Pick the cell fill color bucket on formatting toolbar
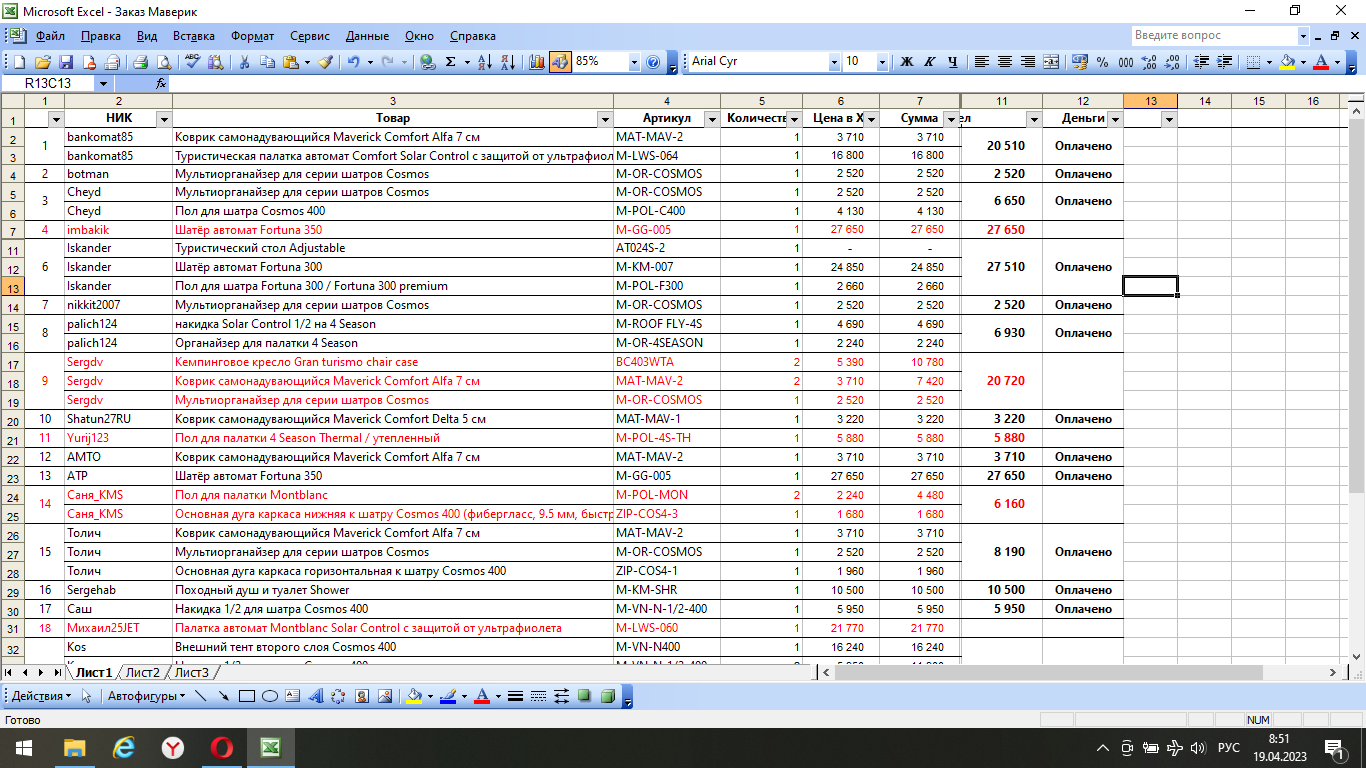 click(x=1287, y=62)
